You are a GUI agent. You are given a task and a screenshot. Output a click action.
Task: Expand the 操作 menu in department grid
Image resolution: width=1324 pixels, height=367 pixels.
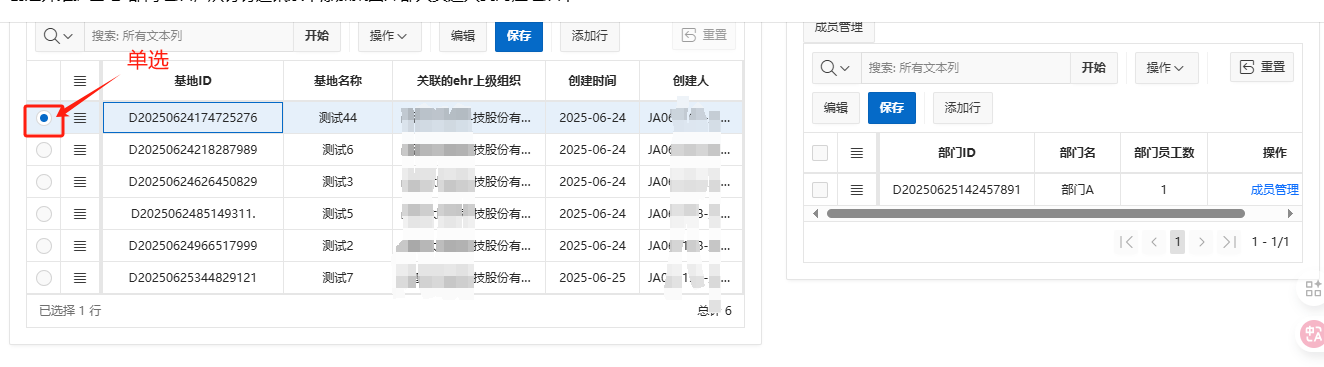[x=1166, y=68]
